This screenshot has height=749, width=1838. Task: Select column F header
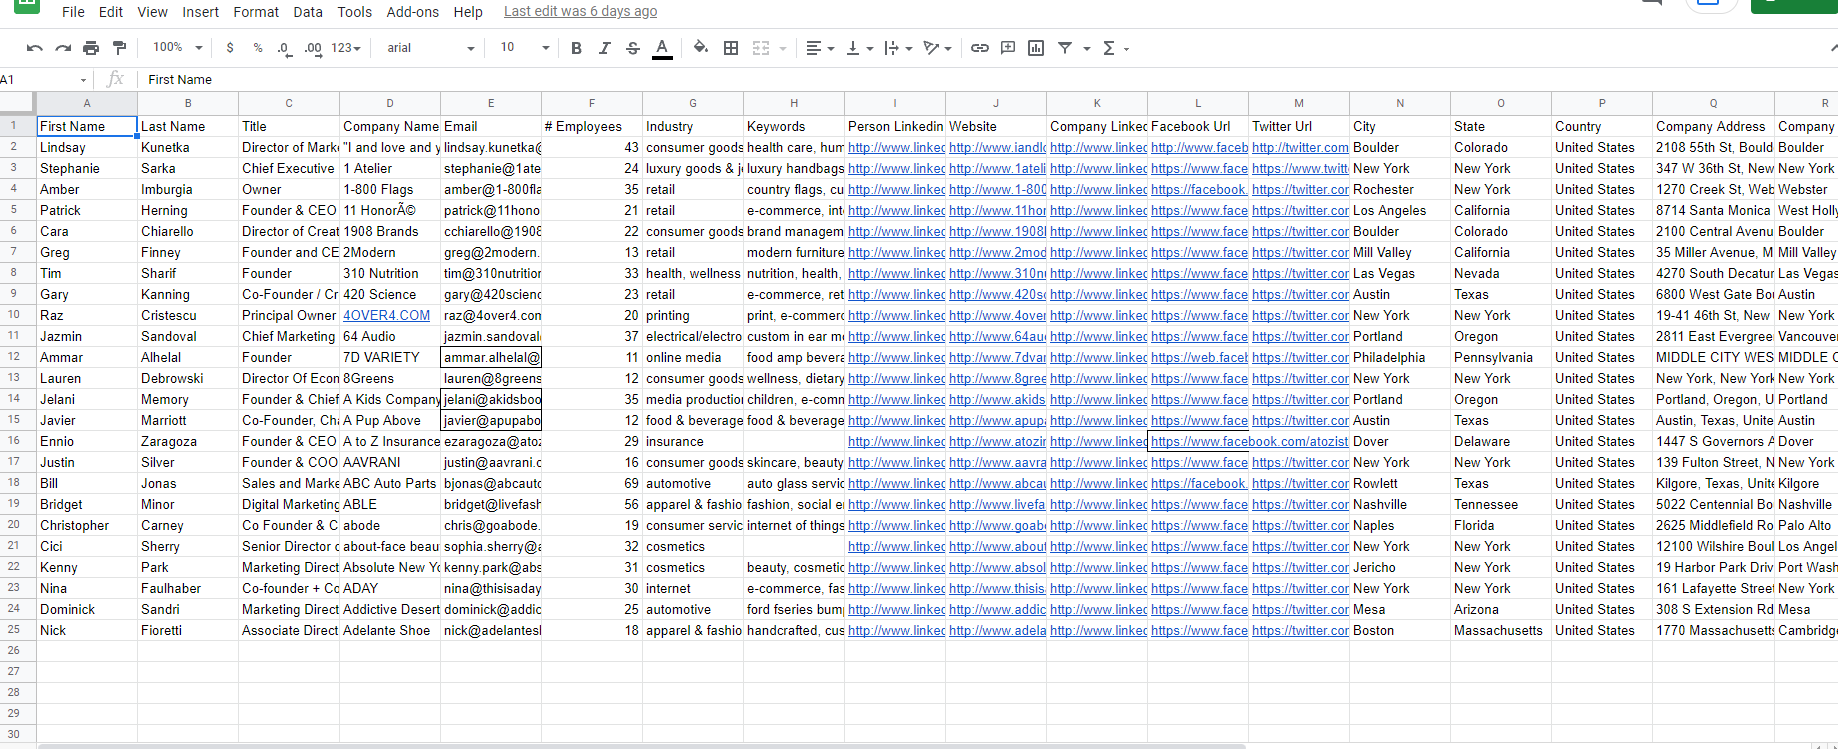[x=592, y=104]
